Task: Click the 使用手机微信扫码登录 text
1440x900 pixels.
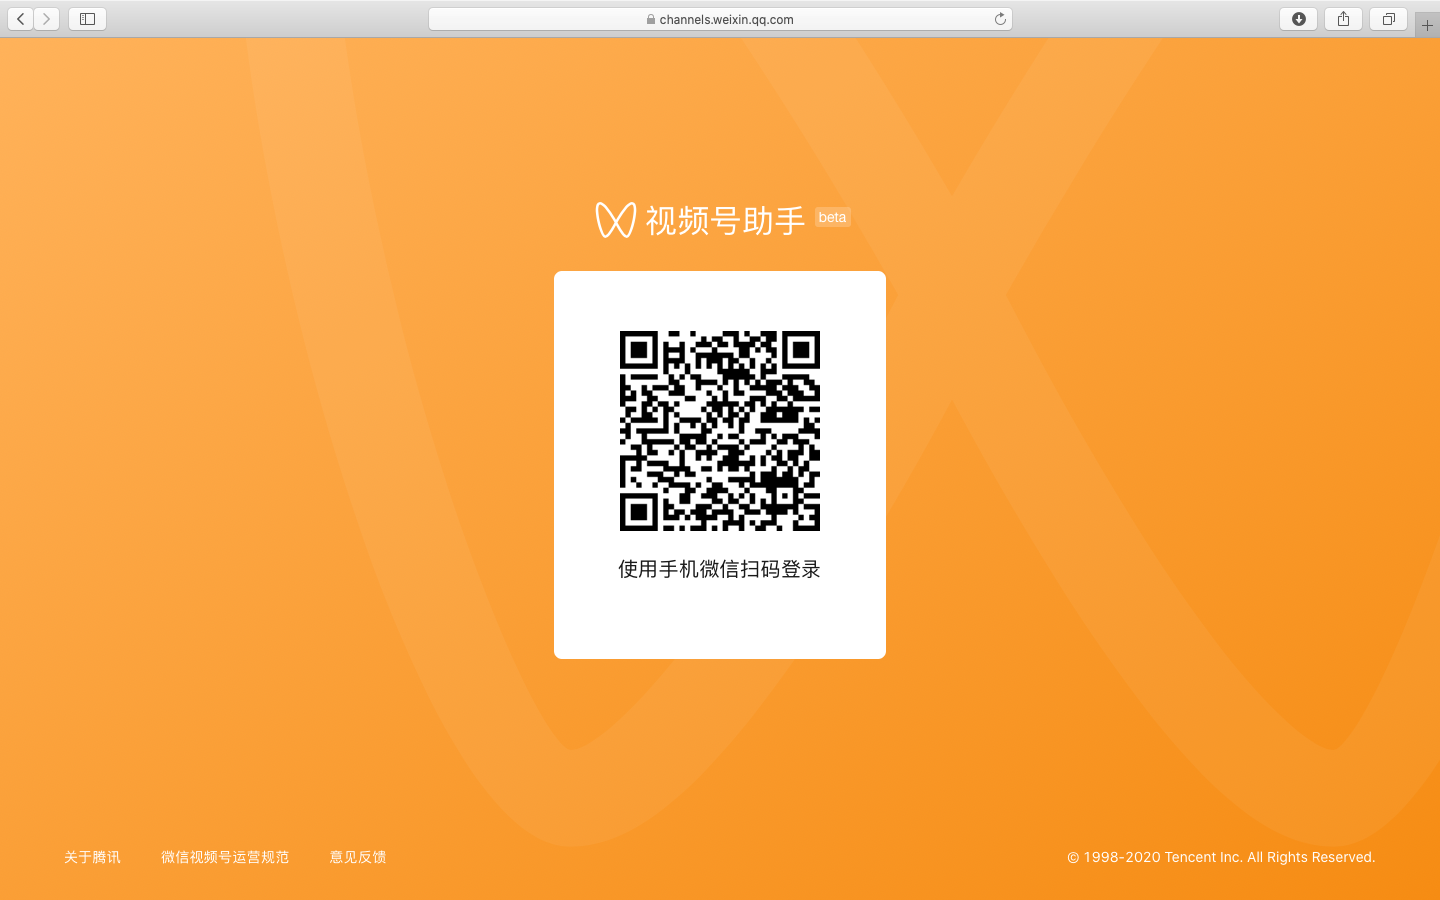Action: [719, 569]
